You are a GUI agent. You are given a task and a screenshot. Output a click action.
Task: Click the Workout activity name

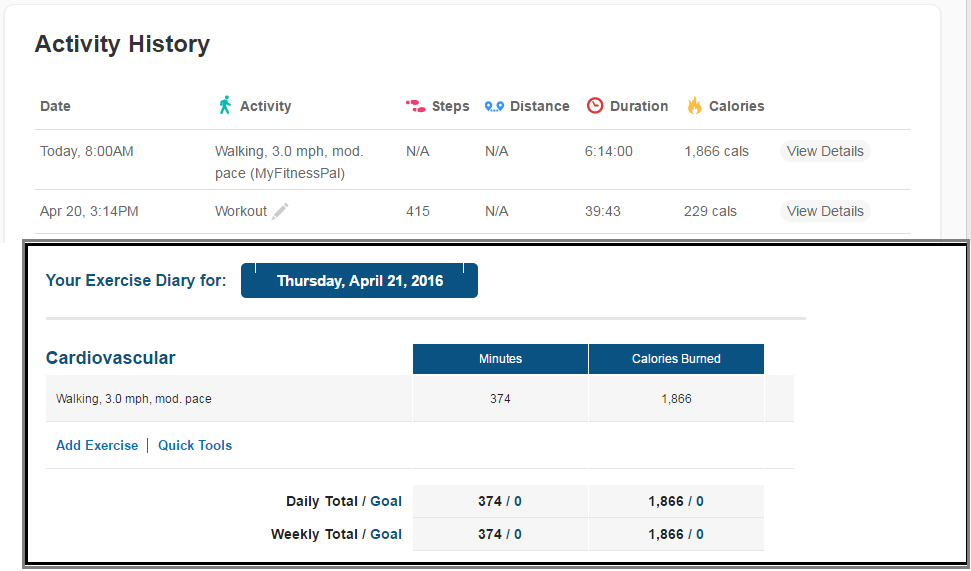tap(241, 211)
